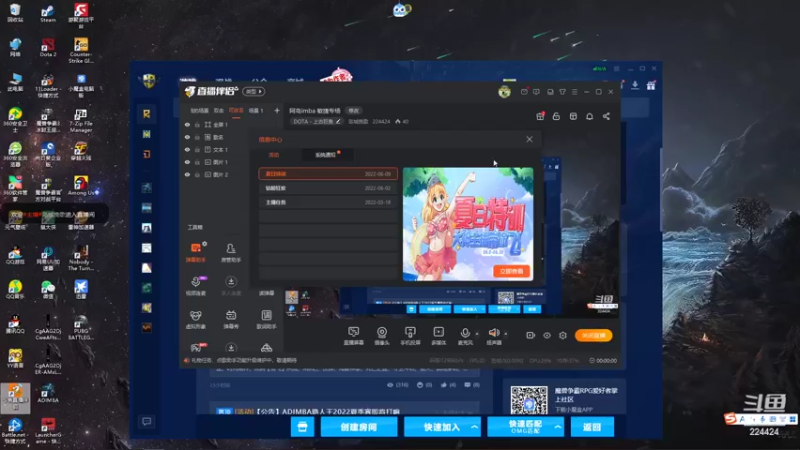Hide the 文本 1 source layer
The image size is (800, 450).
[x=187, y=149]
